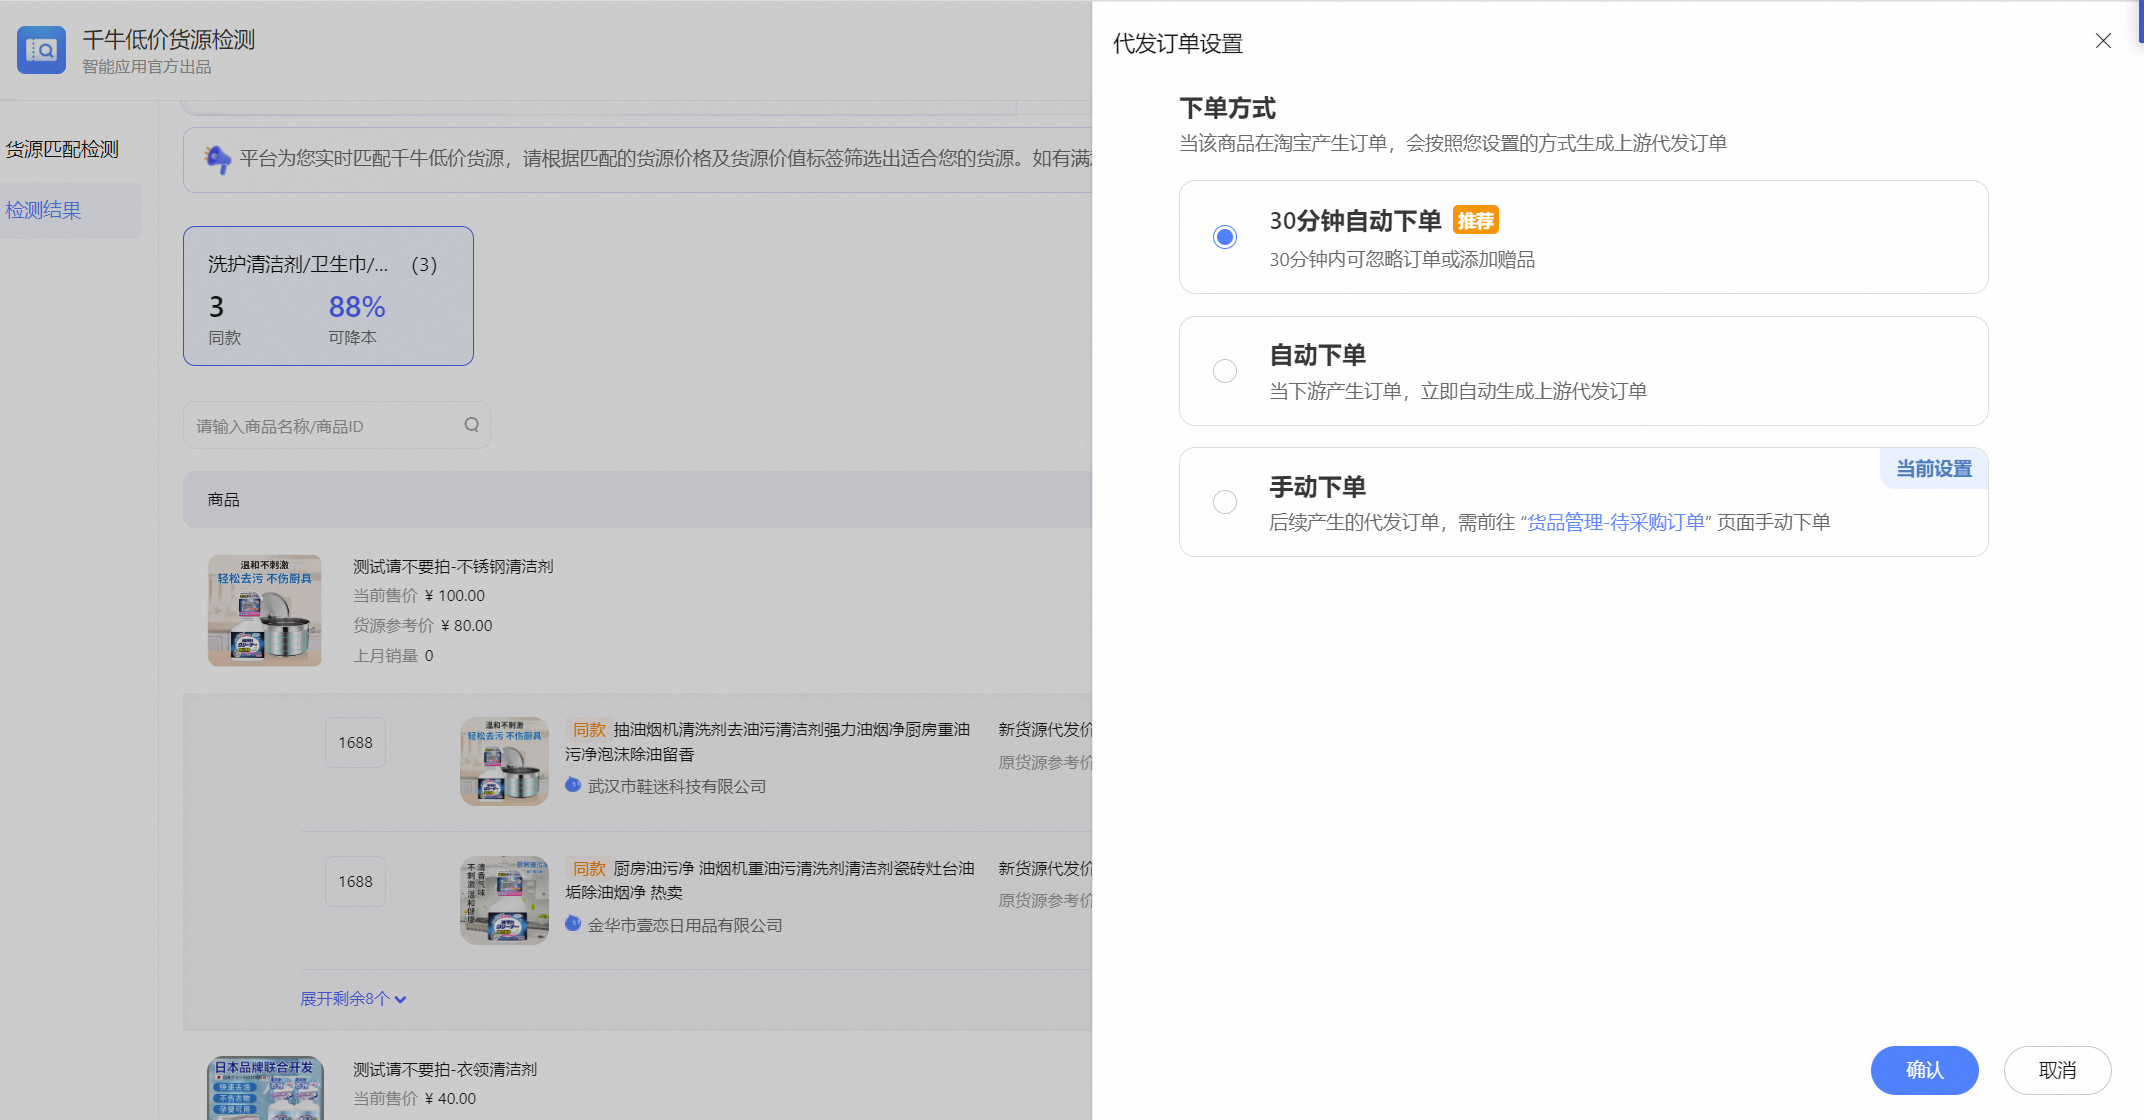Click the 不锈钢清洁剂 product thumbnail
Image resolution: width=2144 pixels, height=1120 pixels.
click(264, 611)
